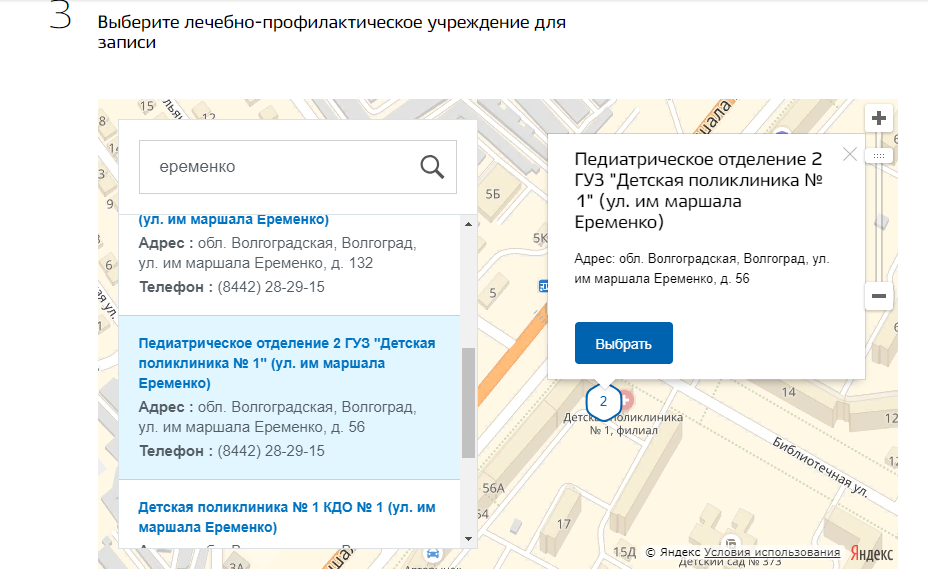
Task: Click the red cross clinic map icon
Action: (627, 399)
